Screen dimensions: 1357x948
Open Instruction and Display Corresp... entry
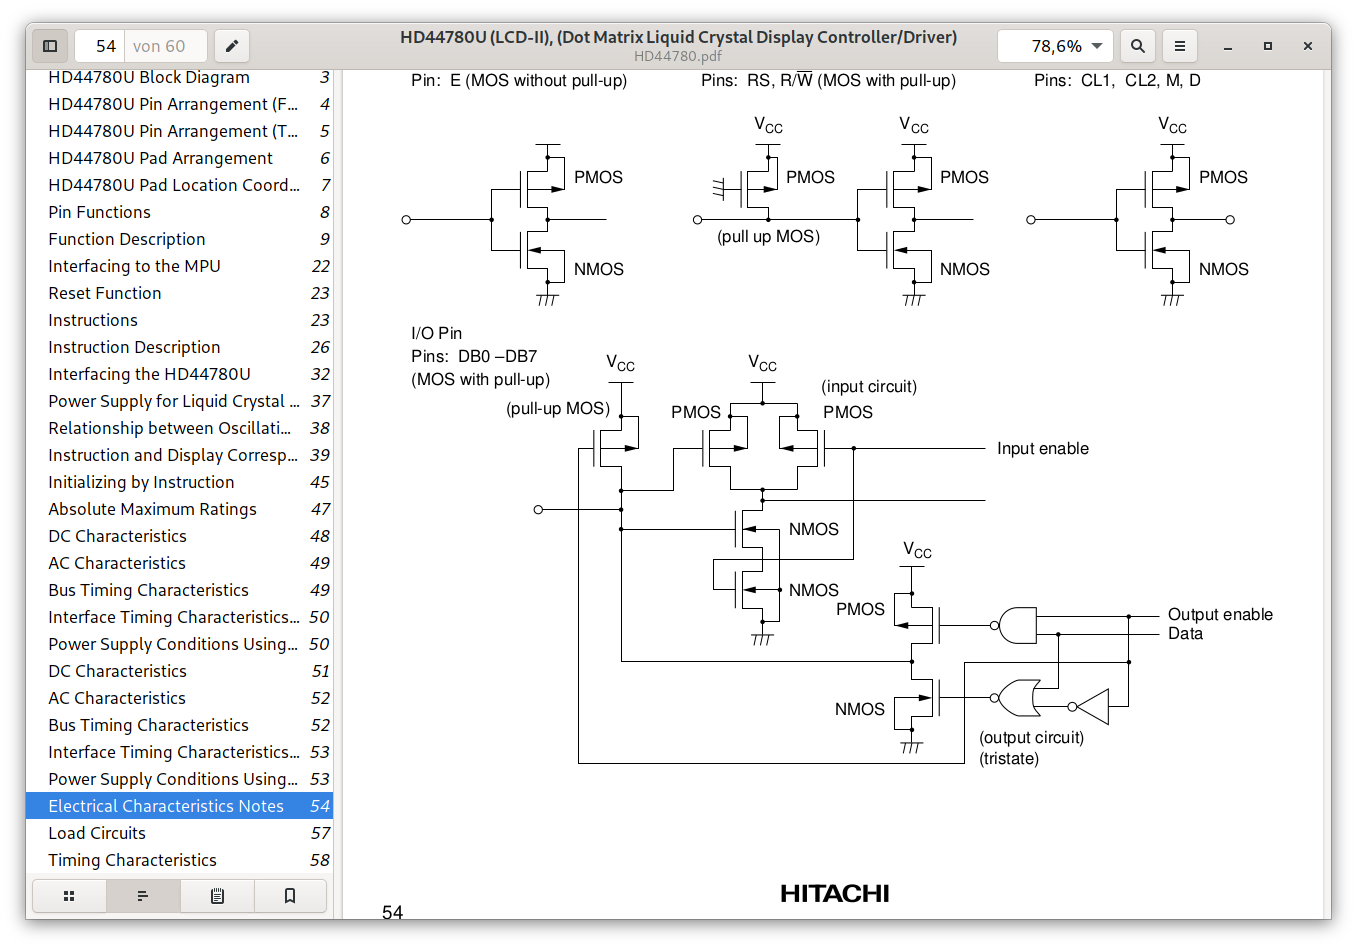[179, 455]
